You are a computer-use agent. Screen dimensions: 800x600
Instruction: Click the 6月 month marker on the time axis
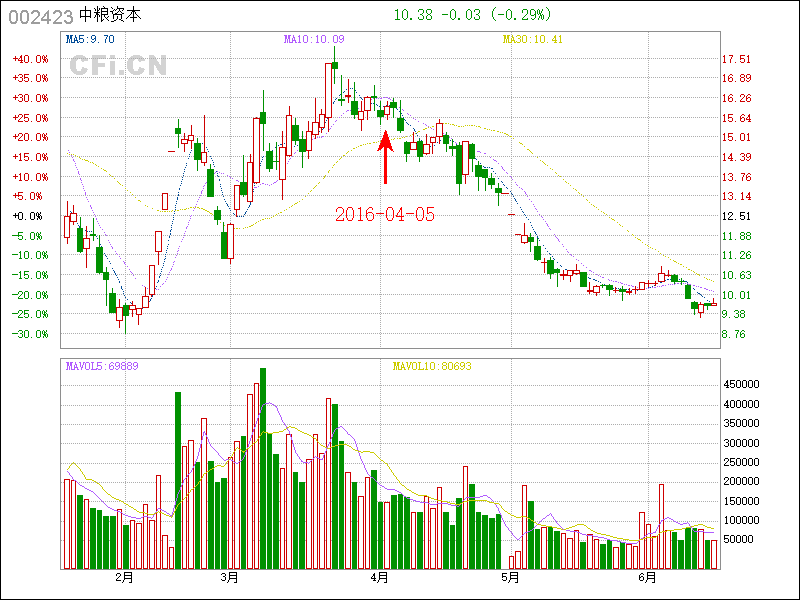click(648, 577)
